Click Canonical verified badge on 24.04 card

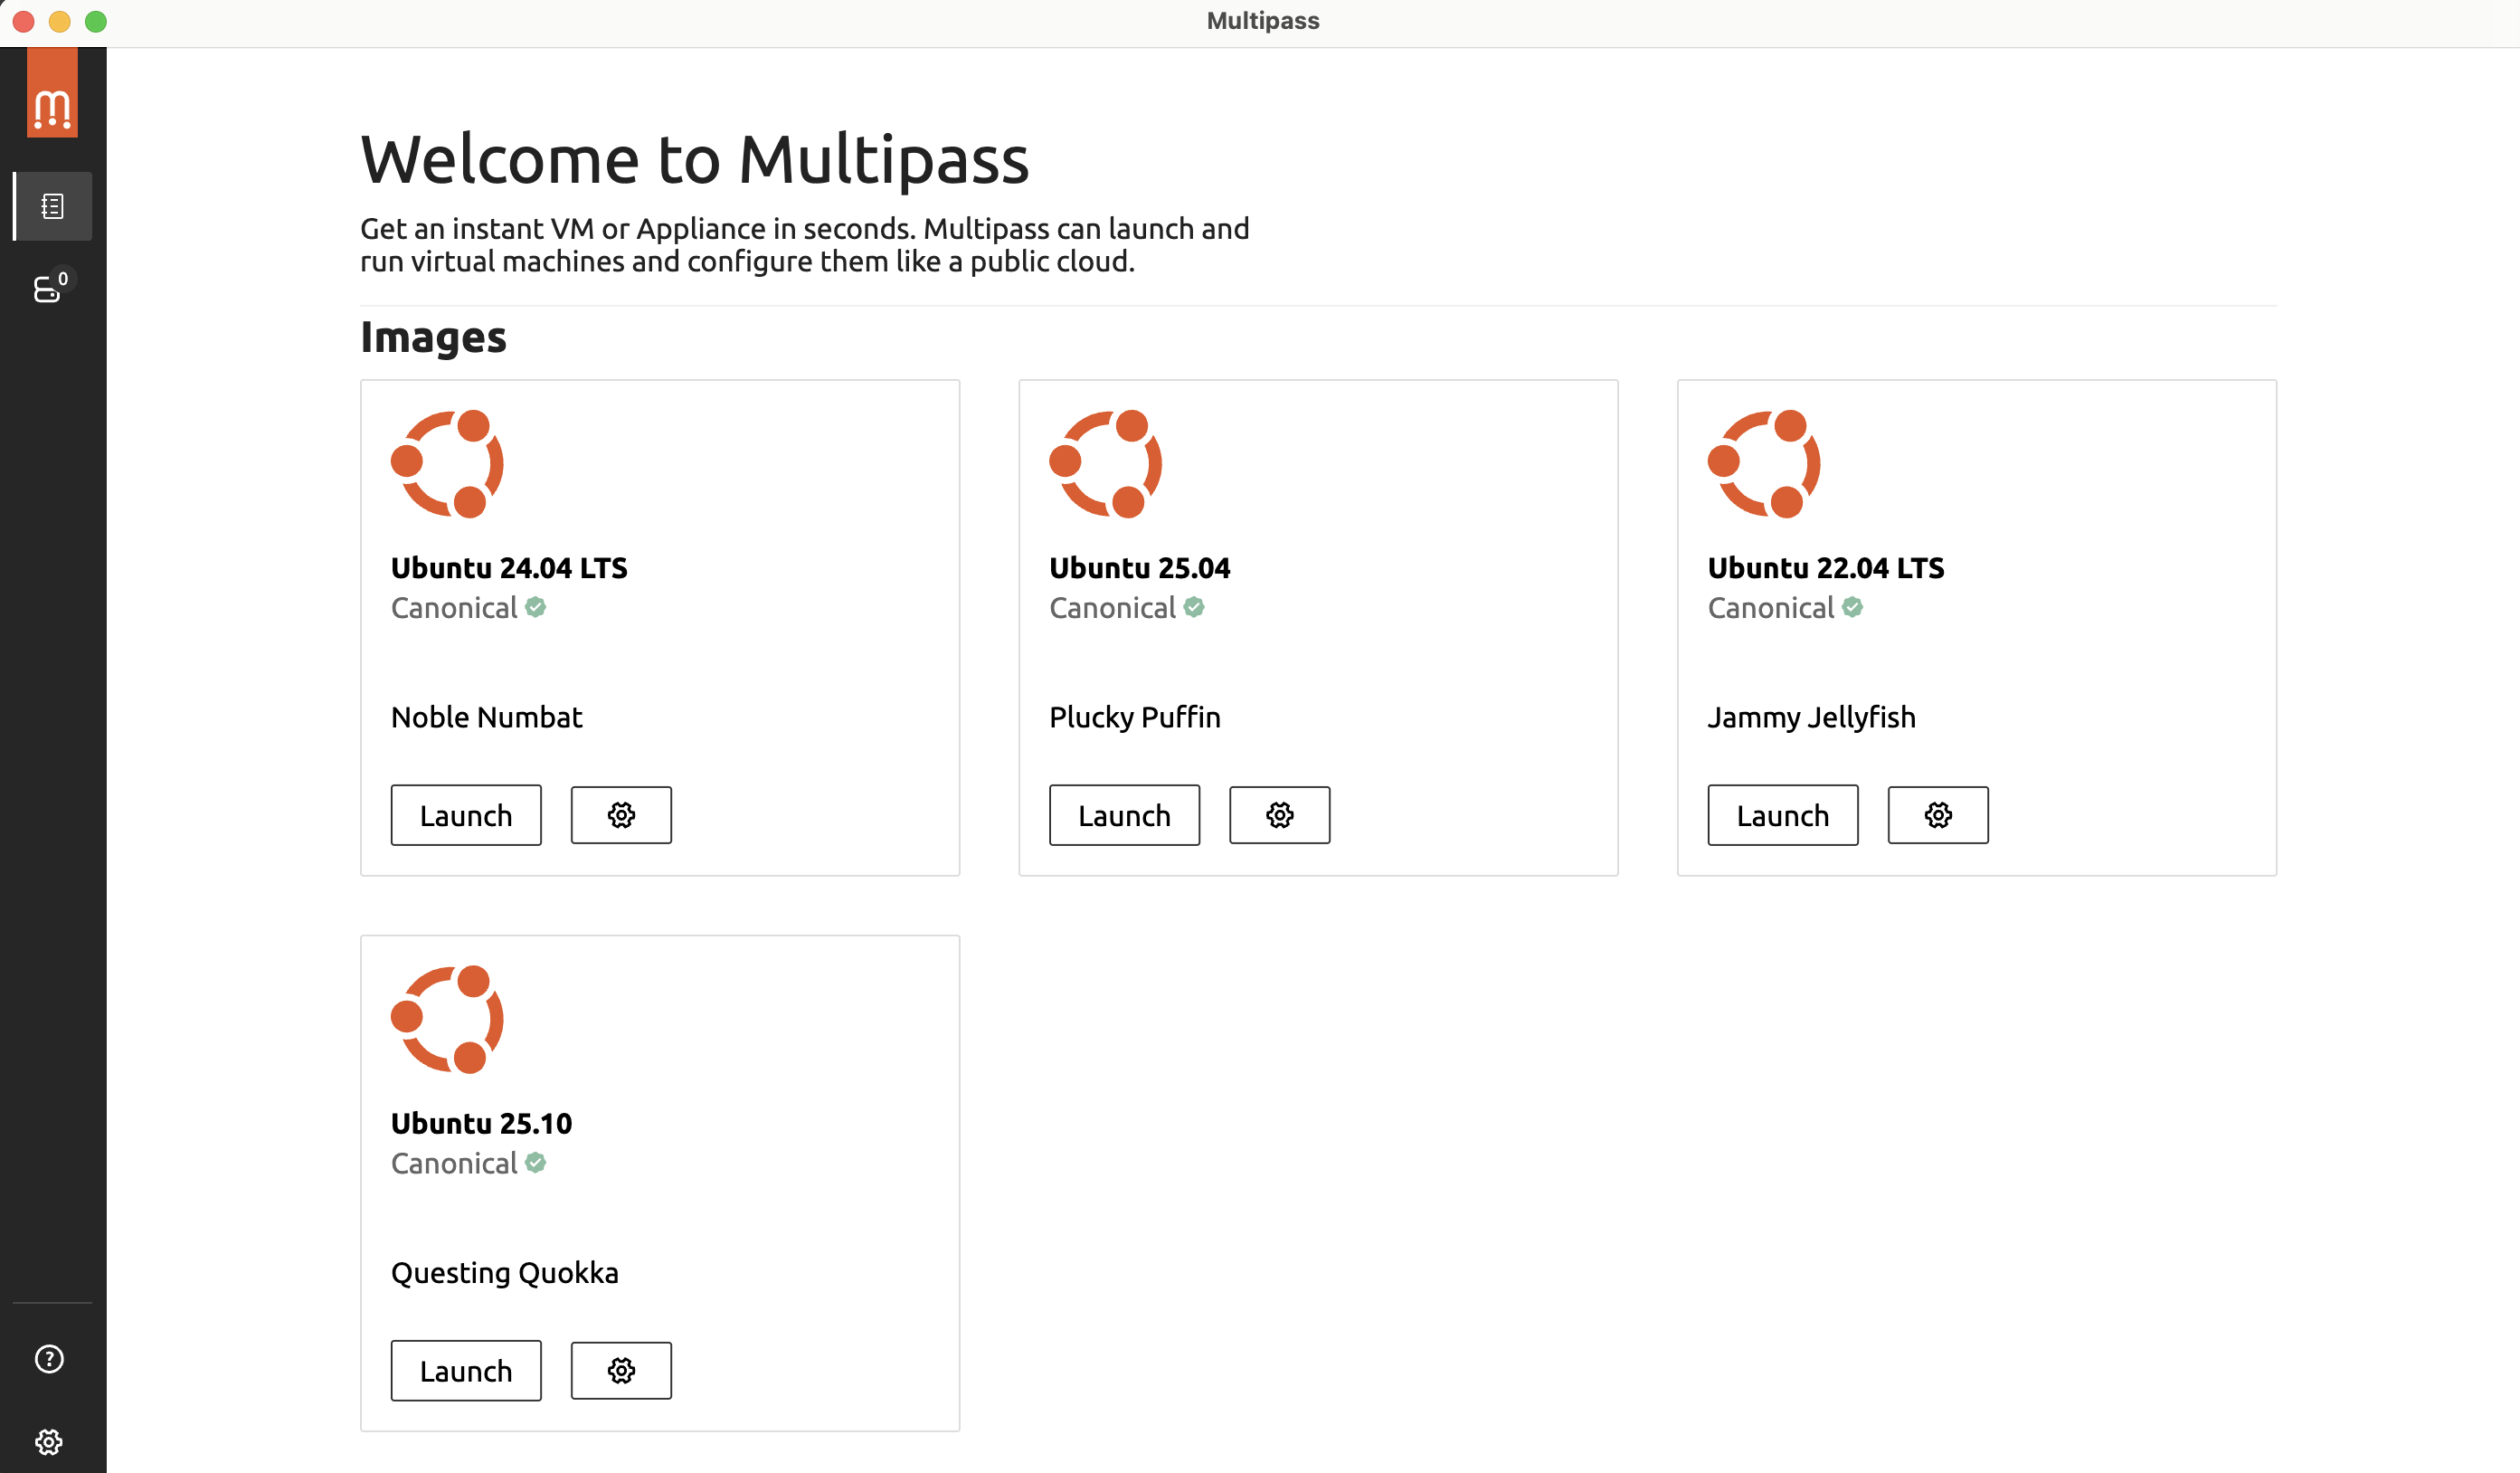pyautogui.click(x=535, y=607)
